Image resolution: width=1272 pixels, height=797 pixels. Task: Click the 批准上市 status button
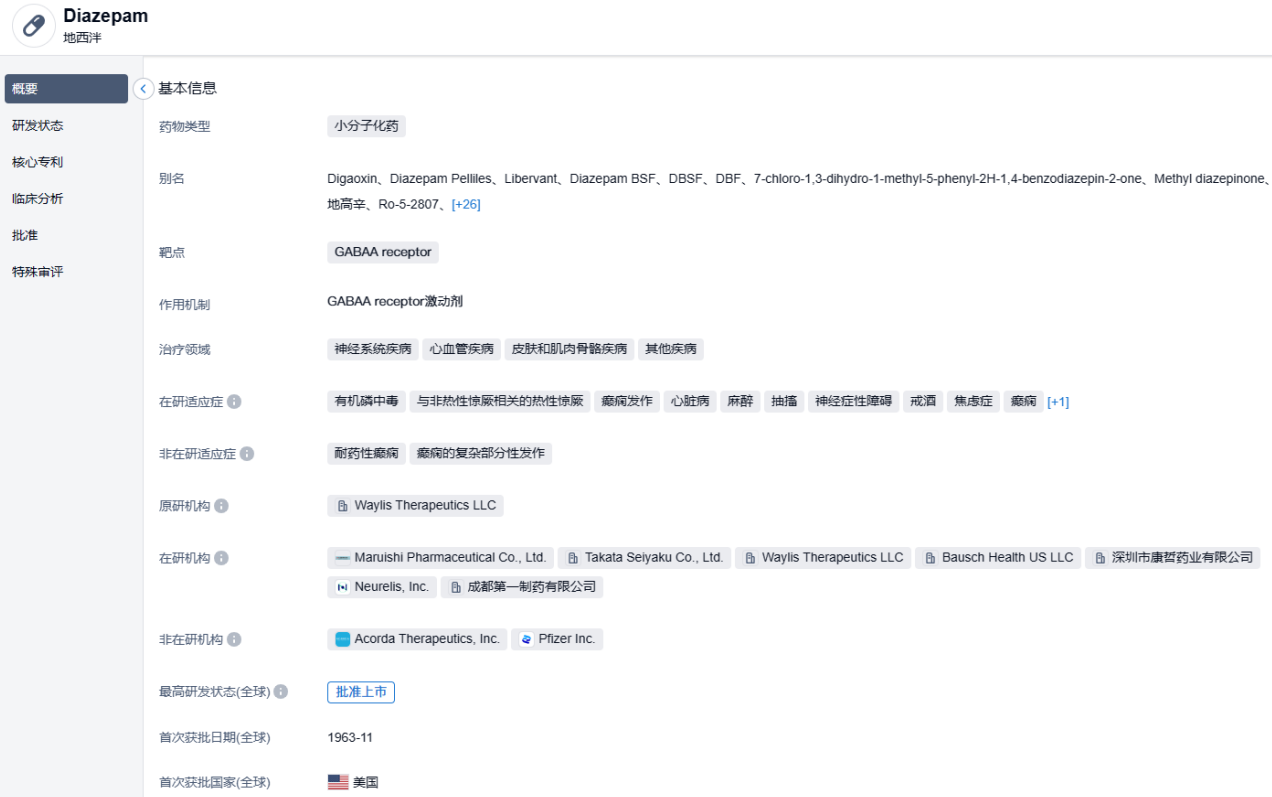pos(360,692)
